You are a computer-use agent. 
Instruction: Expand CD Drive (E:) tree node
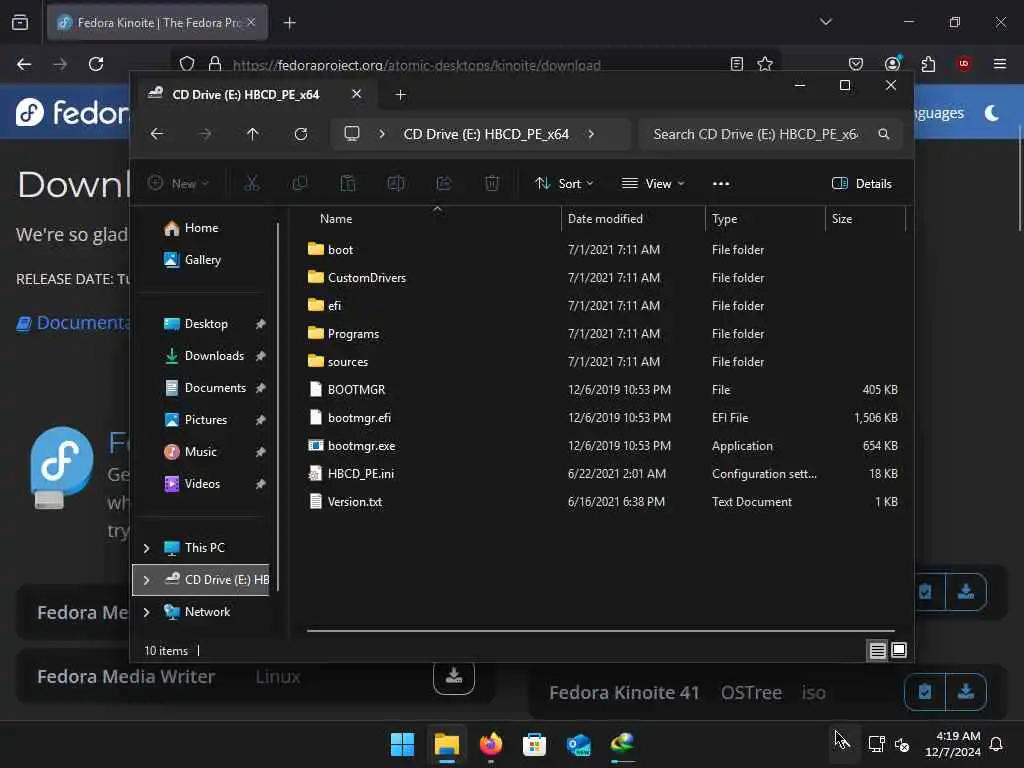click(146, 580)
